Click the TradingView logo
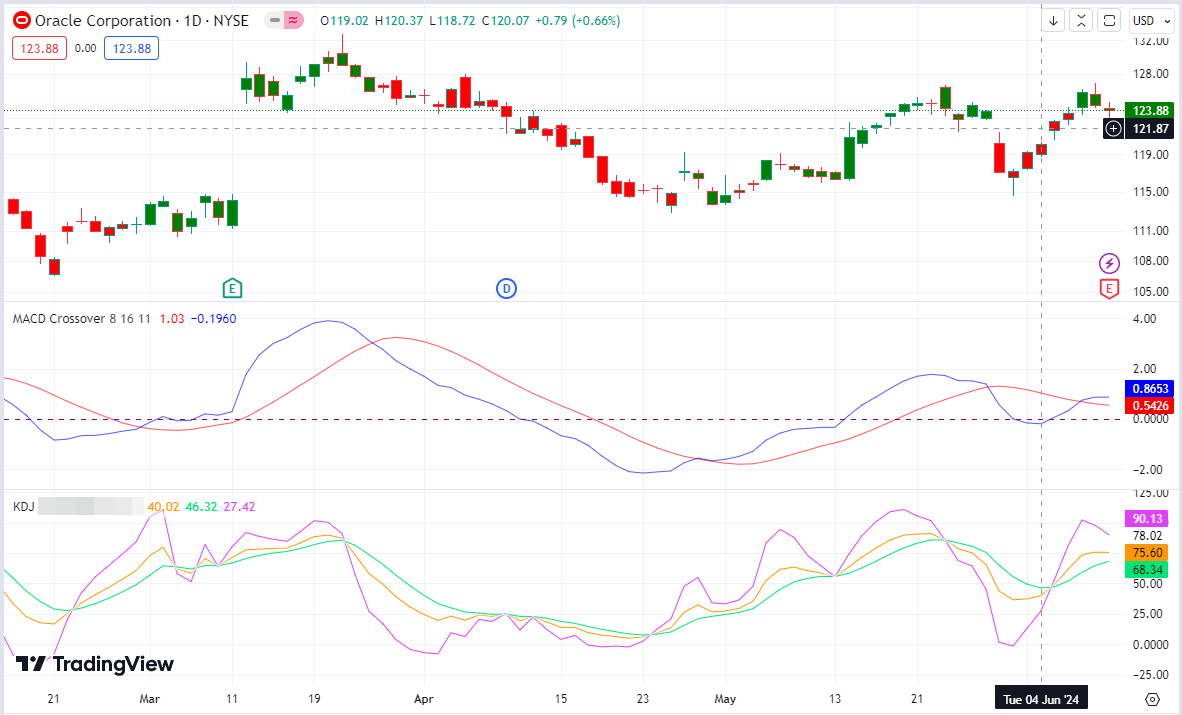The image size is (1182, 715). pos(95,664)
